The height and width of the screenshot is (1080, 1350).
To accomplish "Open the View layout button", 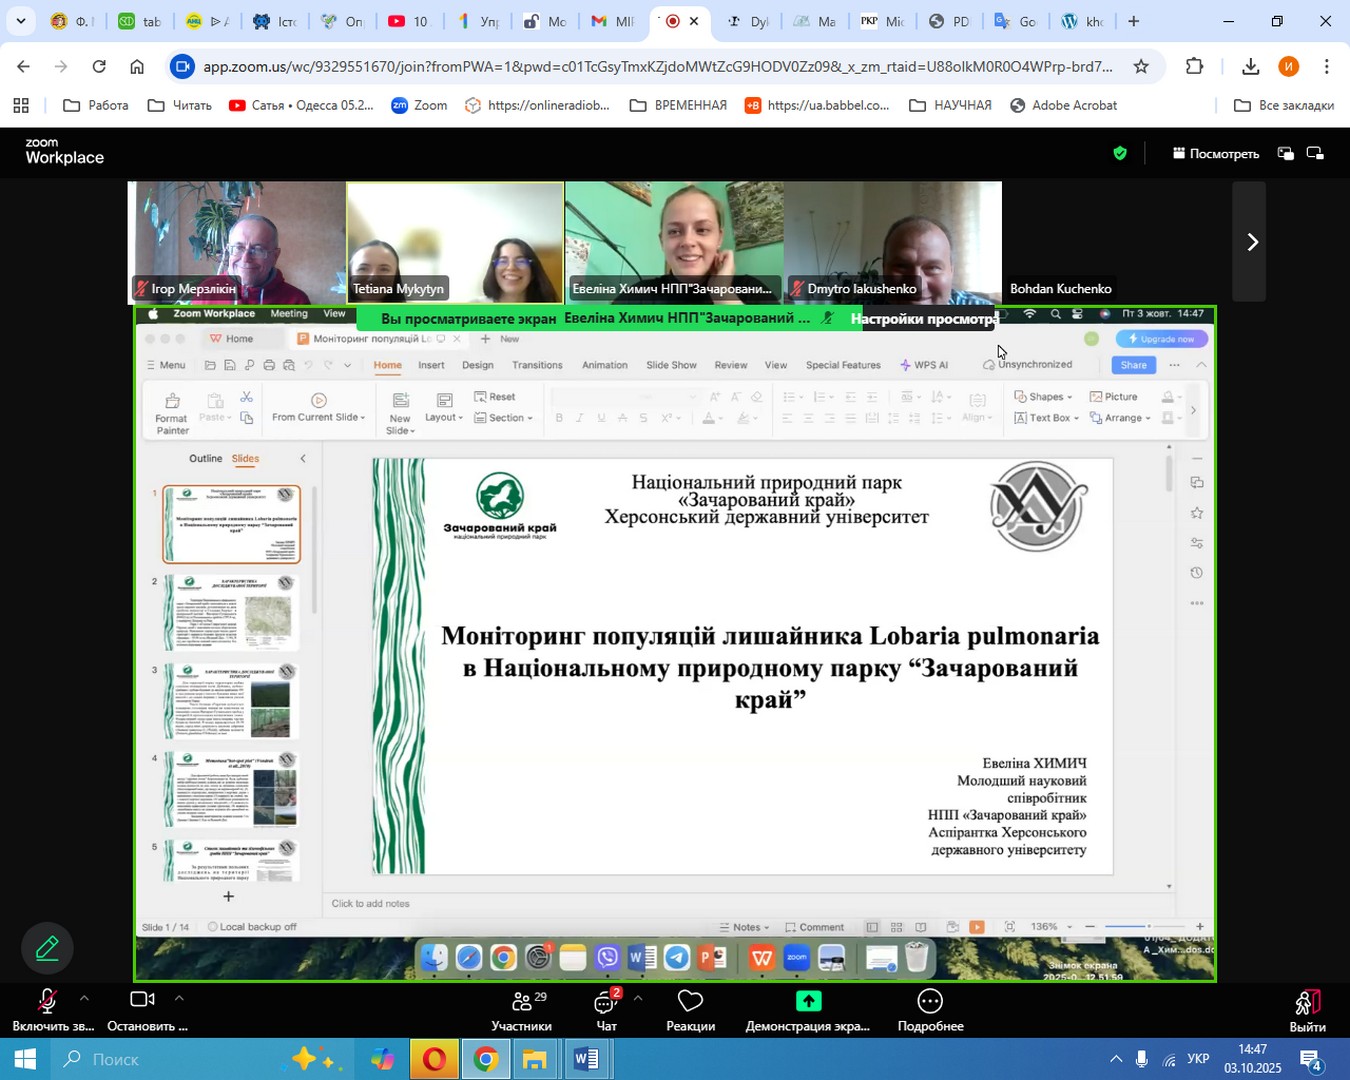I will [1216, 154].
